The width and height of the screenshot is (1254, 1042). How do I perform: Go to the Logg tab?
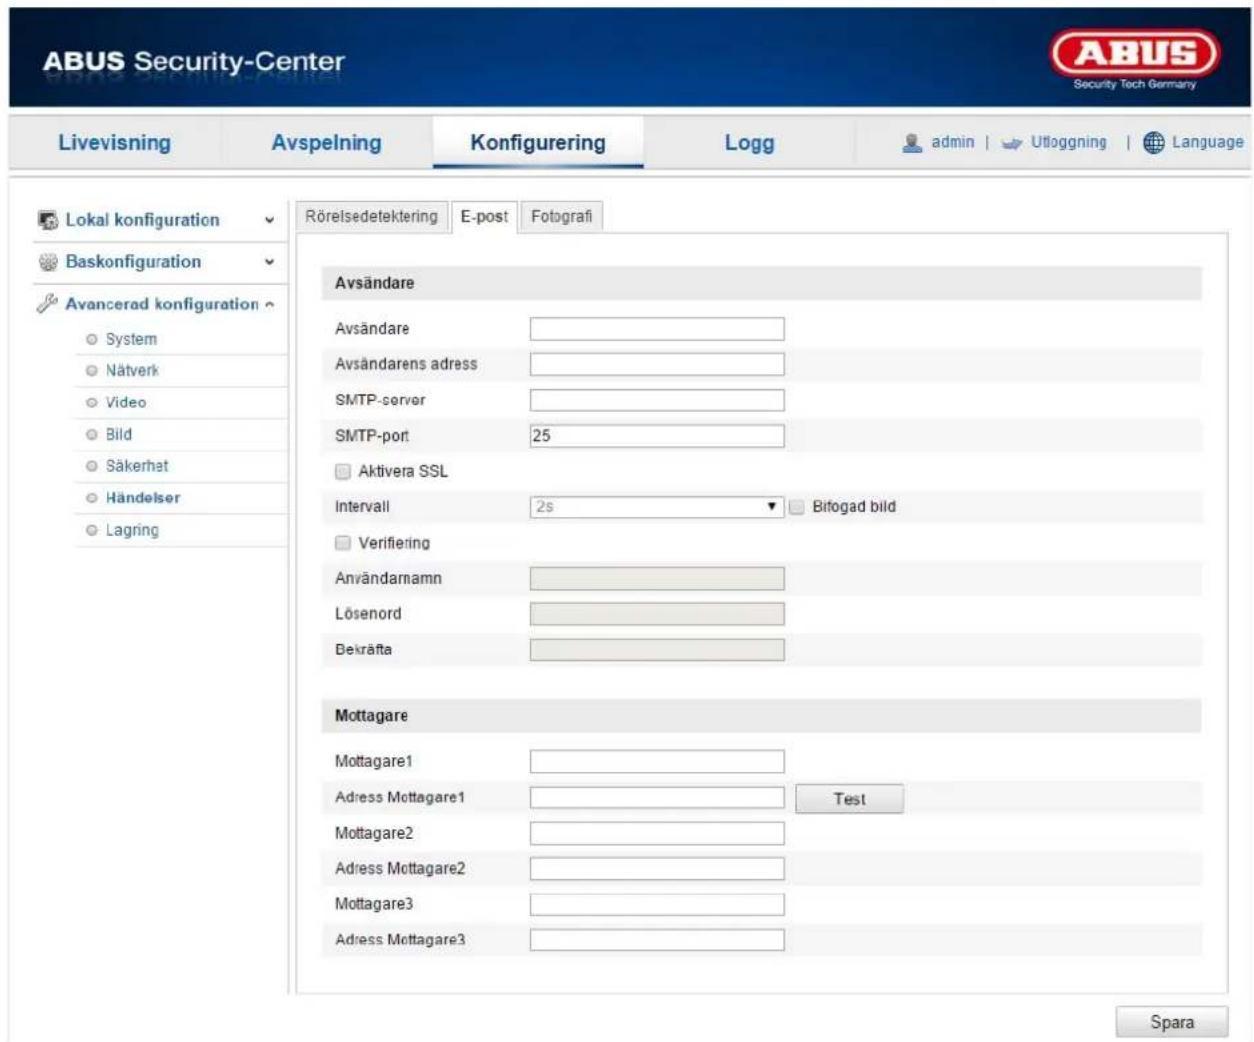[x=749, y=142]
